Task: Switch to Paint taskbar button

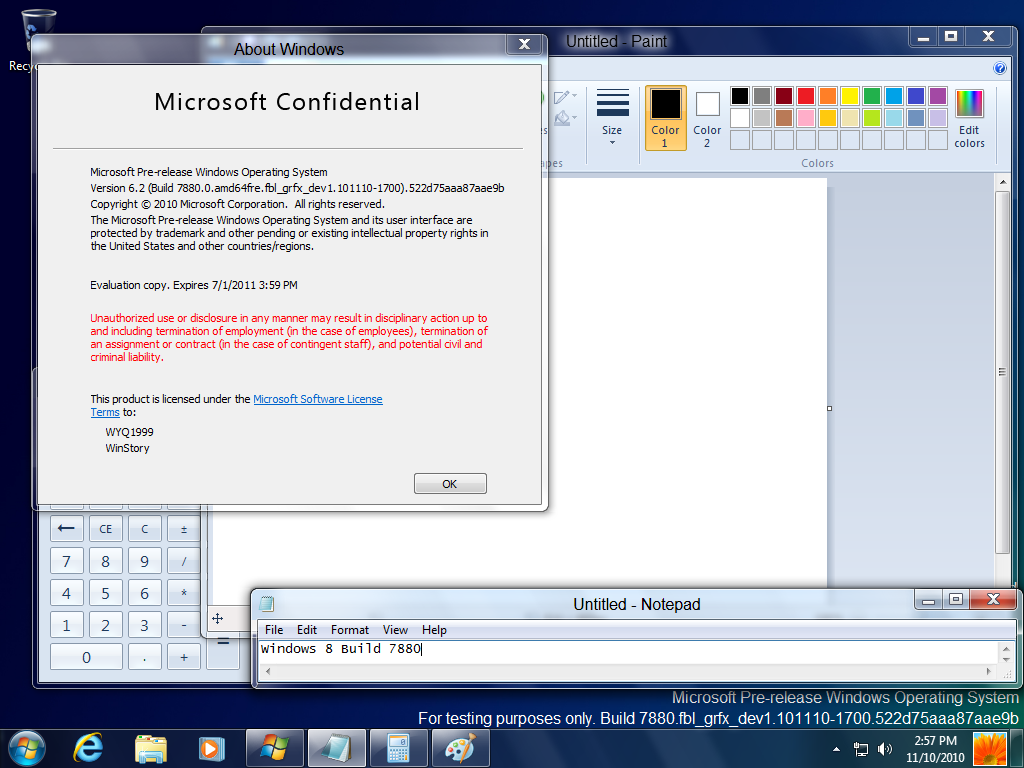Action: click(460, 748)
